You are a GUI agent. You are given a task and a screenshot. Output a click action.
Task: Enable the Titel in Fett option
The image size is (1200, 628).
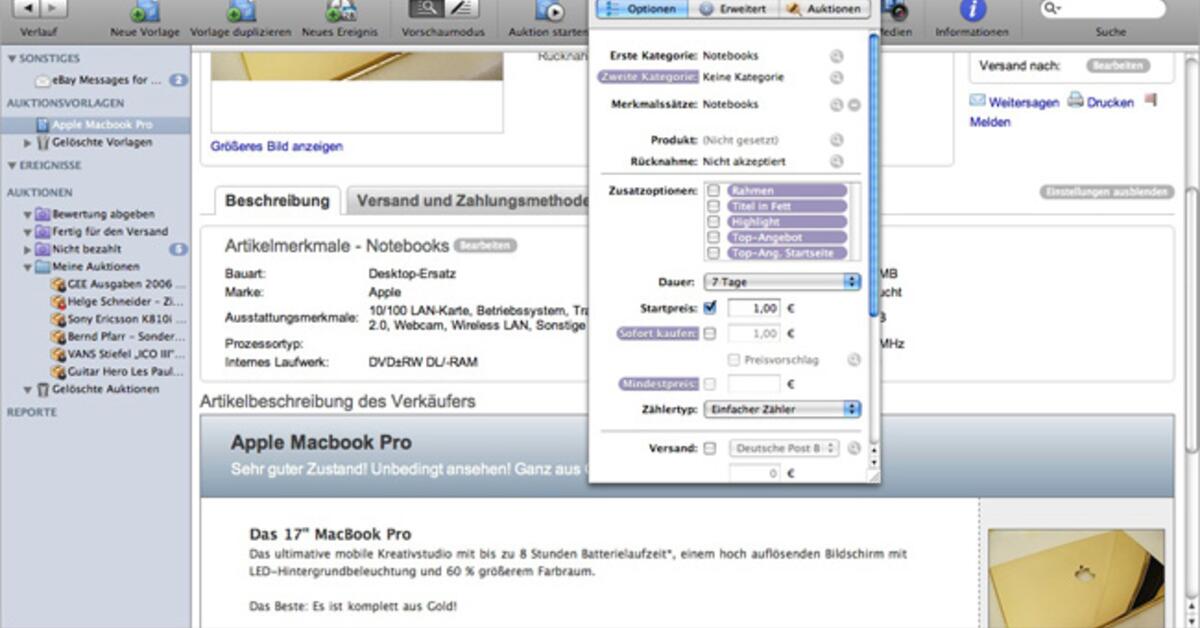pyautogui.click(x=714, y=206)
